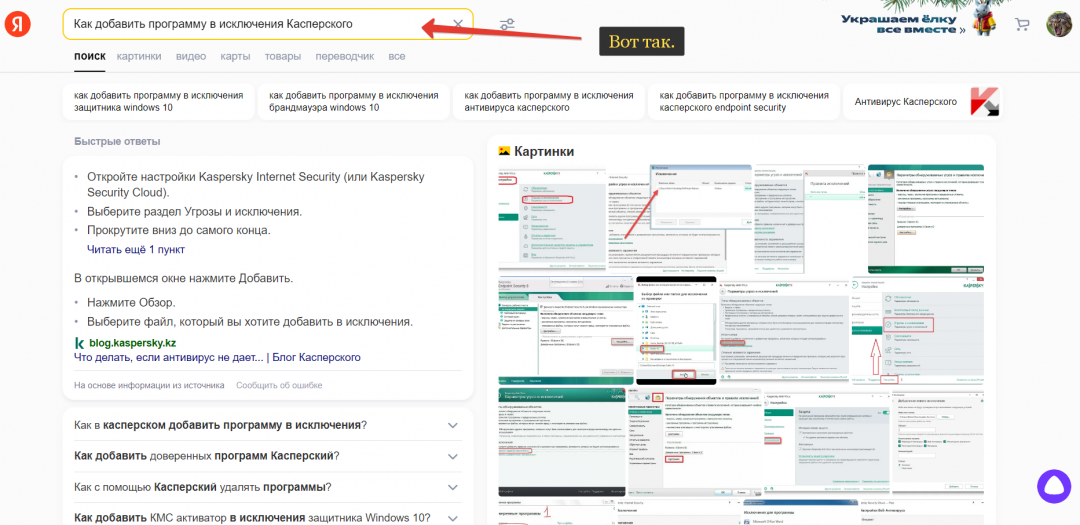Open the все tab

pyautogui.click(x=397, y=56)
